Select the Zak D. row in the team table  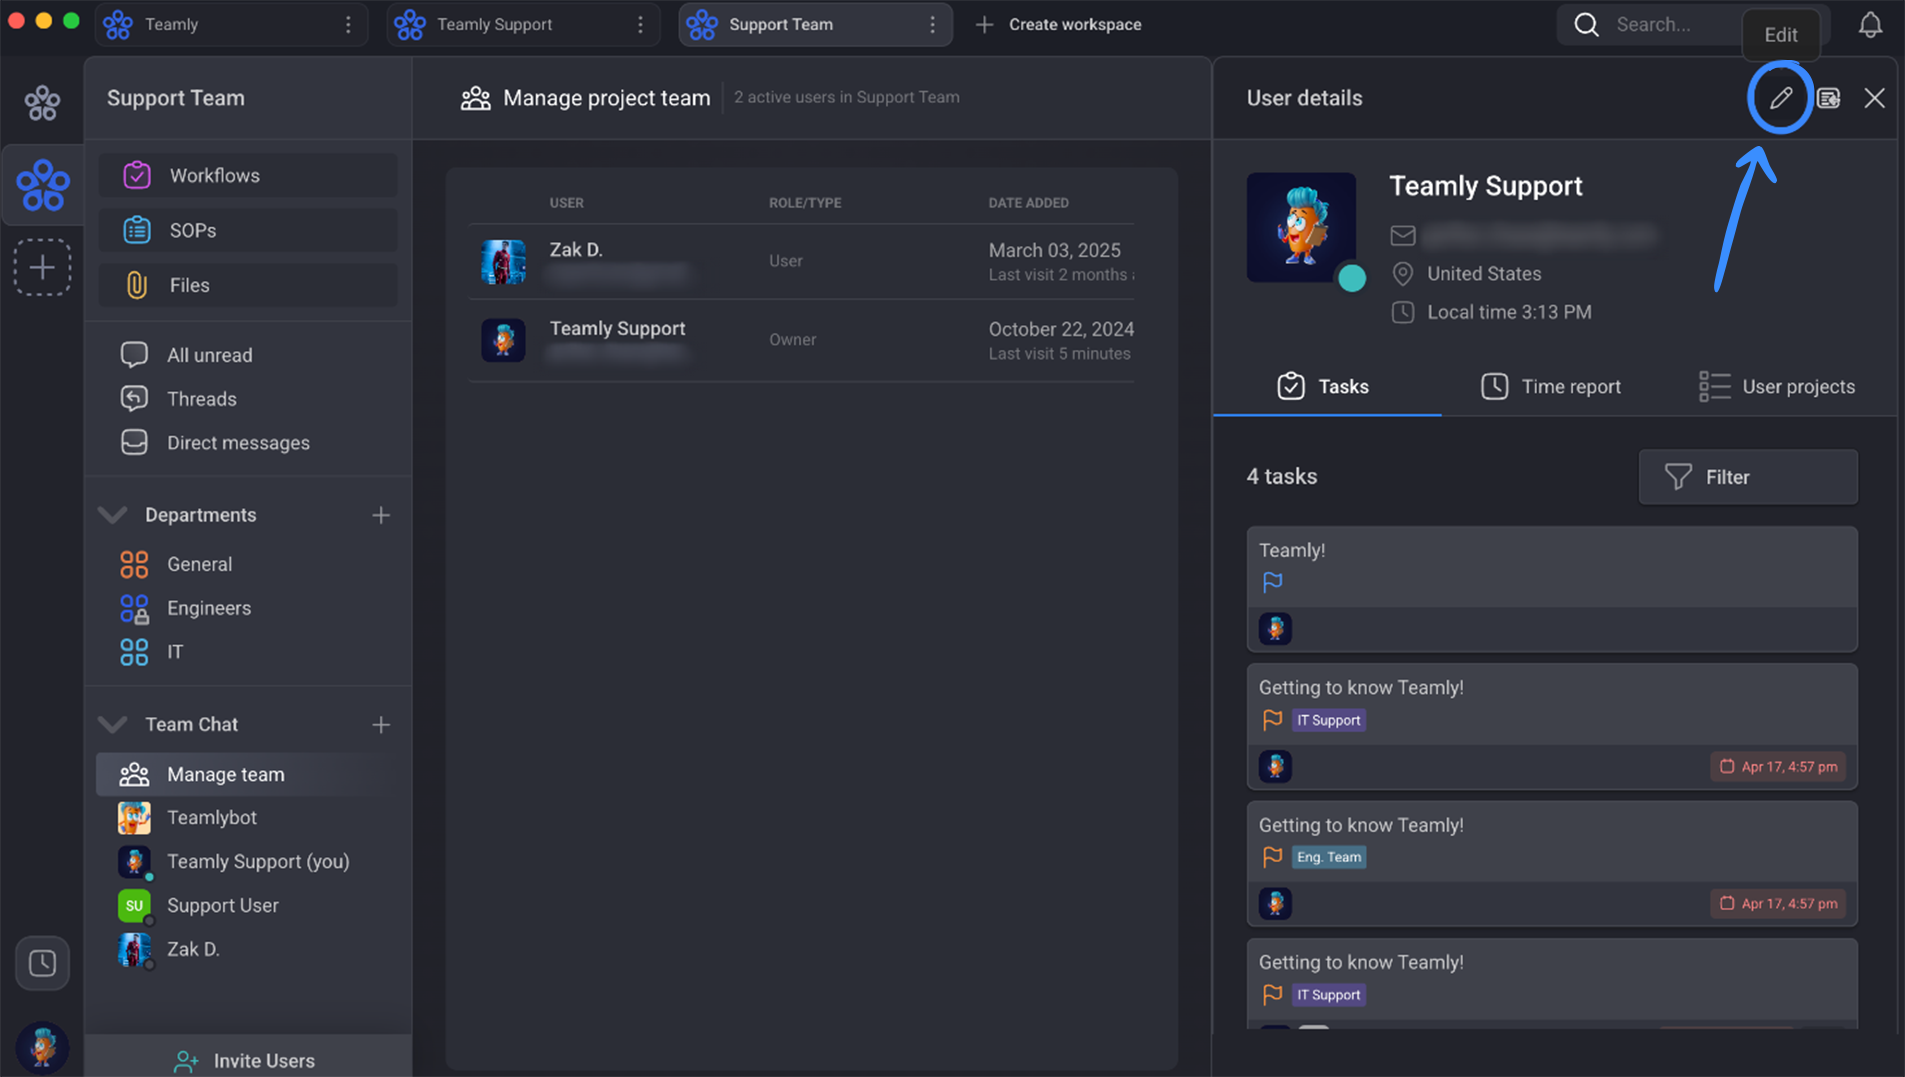(802, 261)
